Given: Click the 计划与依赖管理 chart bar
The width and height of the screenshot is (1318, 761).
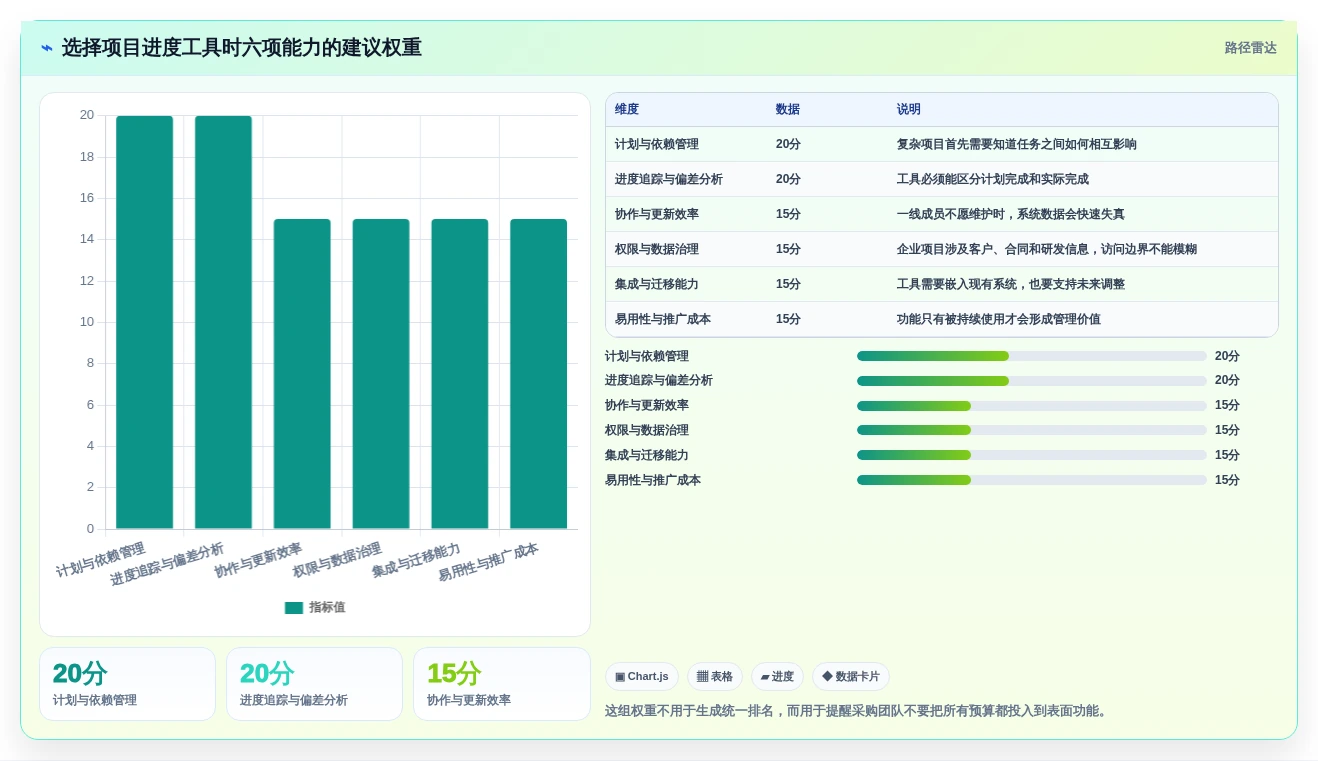Looking at the screenshot, I should coord(144,322).
